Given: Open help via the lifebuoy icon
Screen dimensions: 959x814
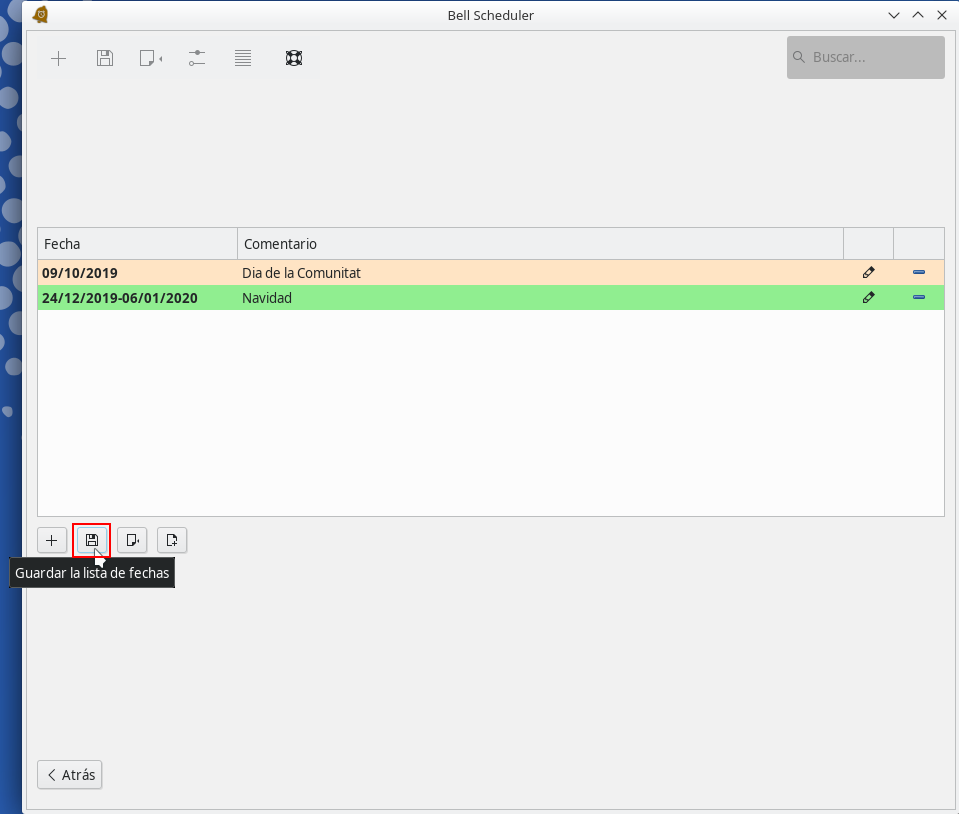Looking at the screenshot, I should tap(293, 58).
